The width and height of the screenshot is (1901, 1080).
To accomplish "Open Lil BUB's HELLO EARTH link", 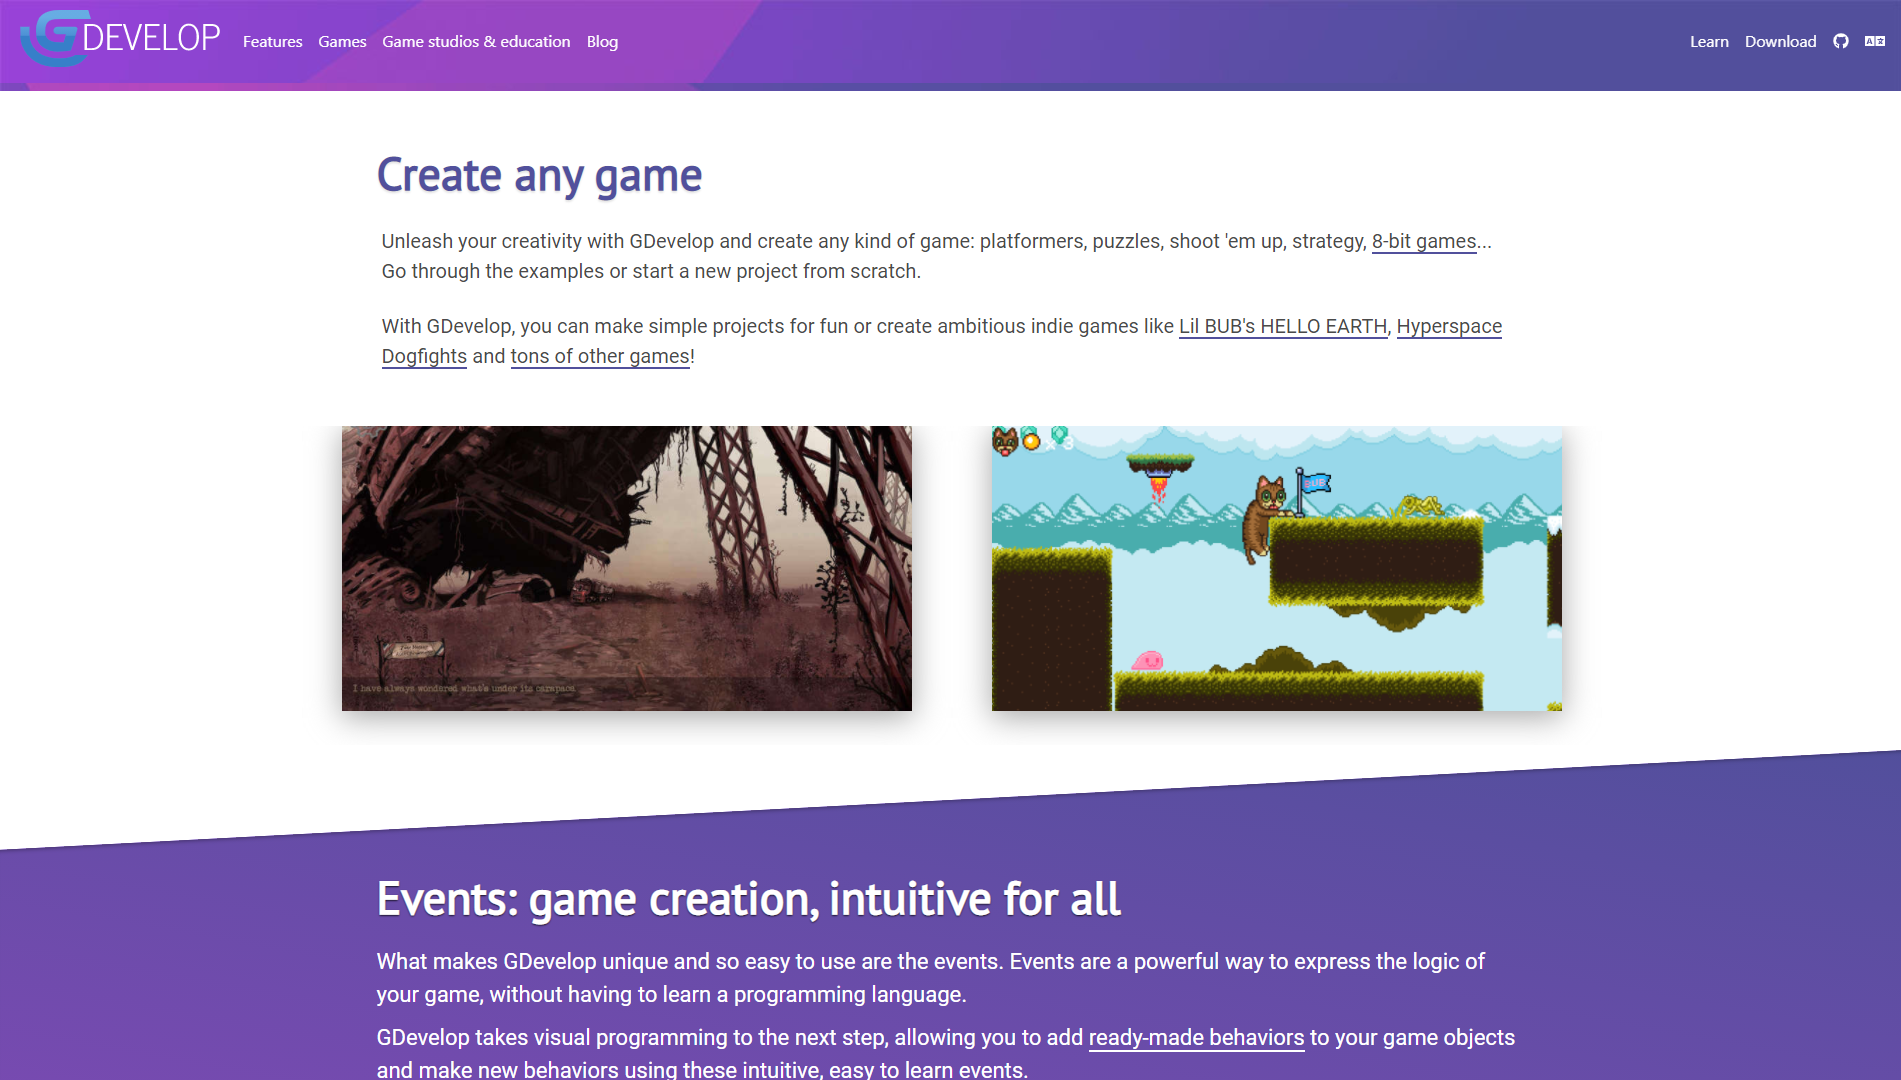I will pos(1283,326).
